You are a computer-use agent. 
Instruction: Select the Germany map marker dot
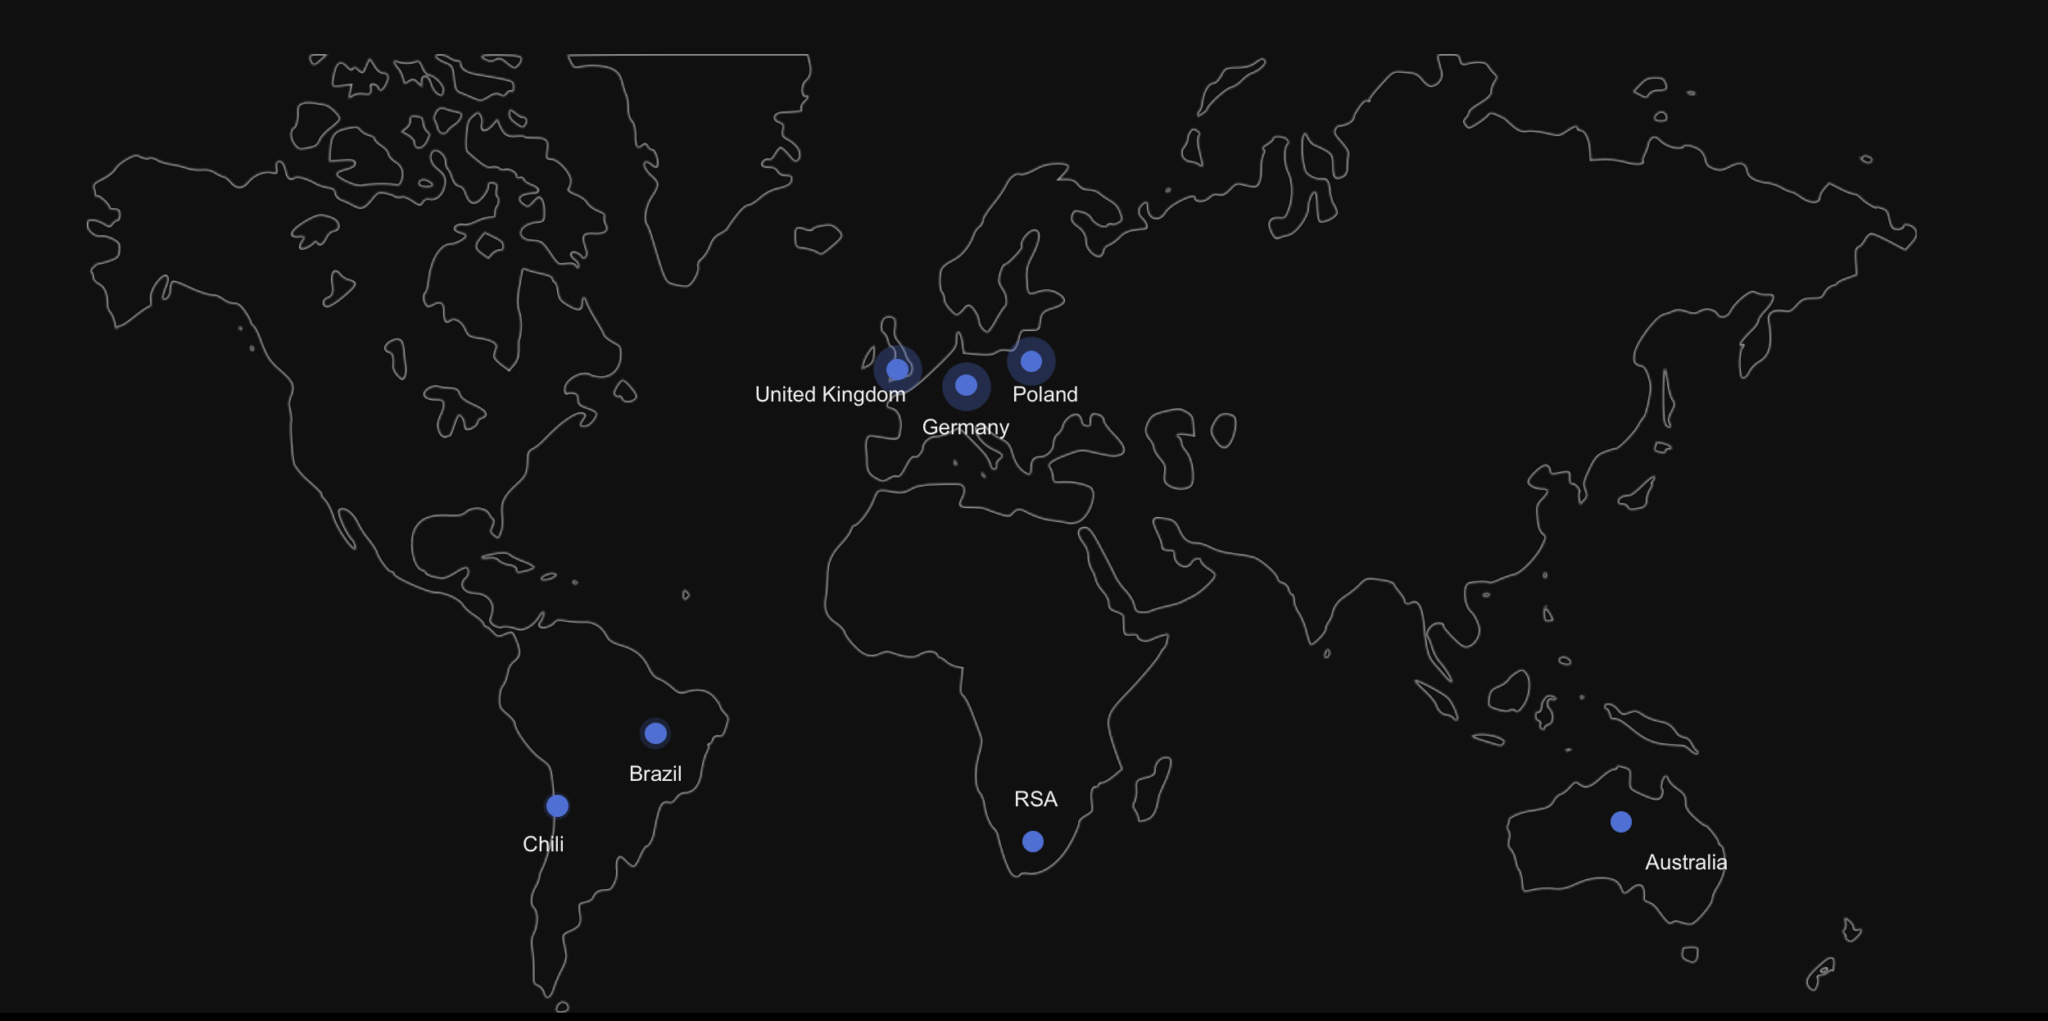966,385
